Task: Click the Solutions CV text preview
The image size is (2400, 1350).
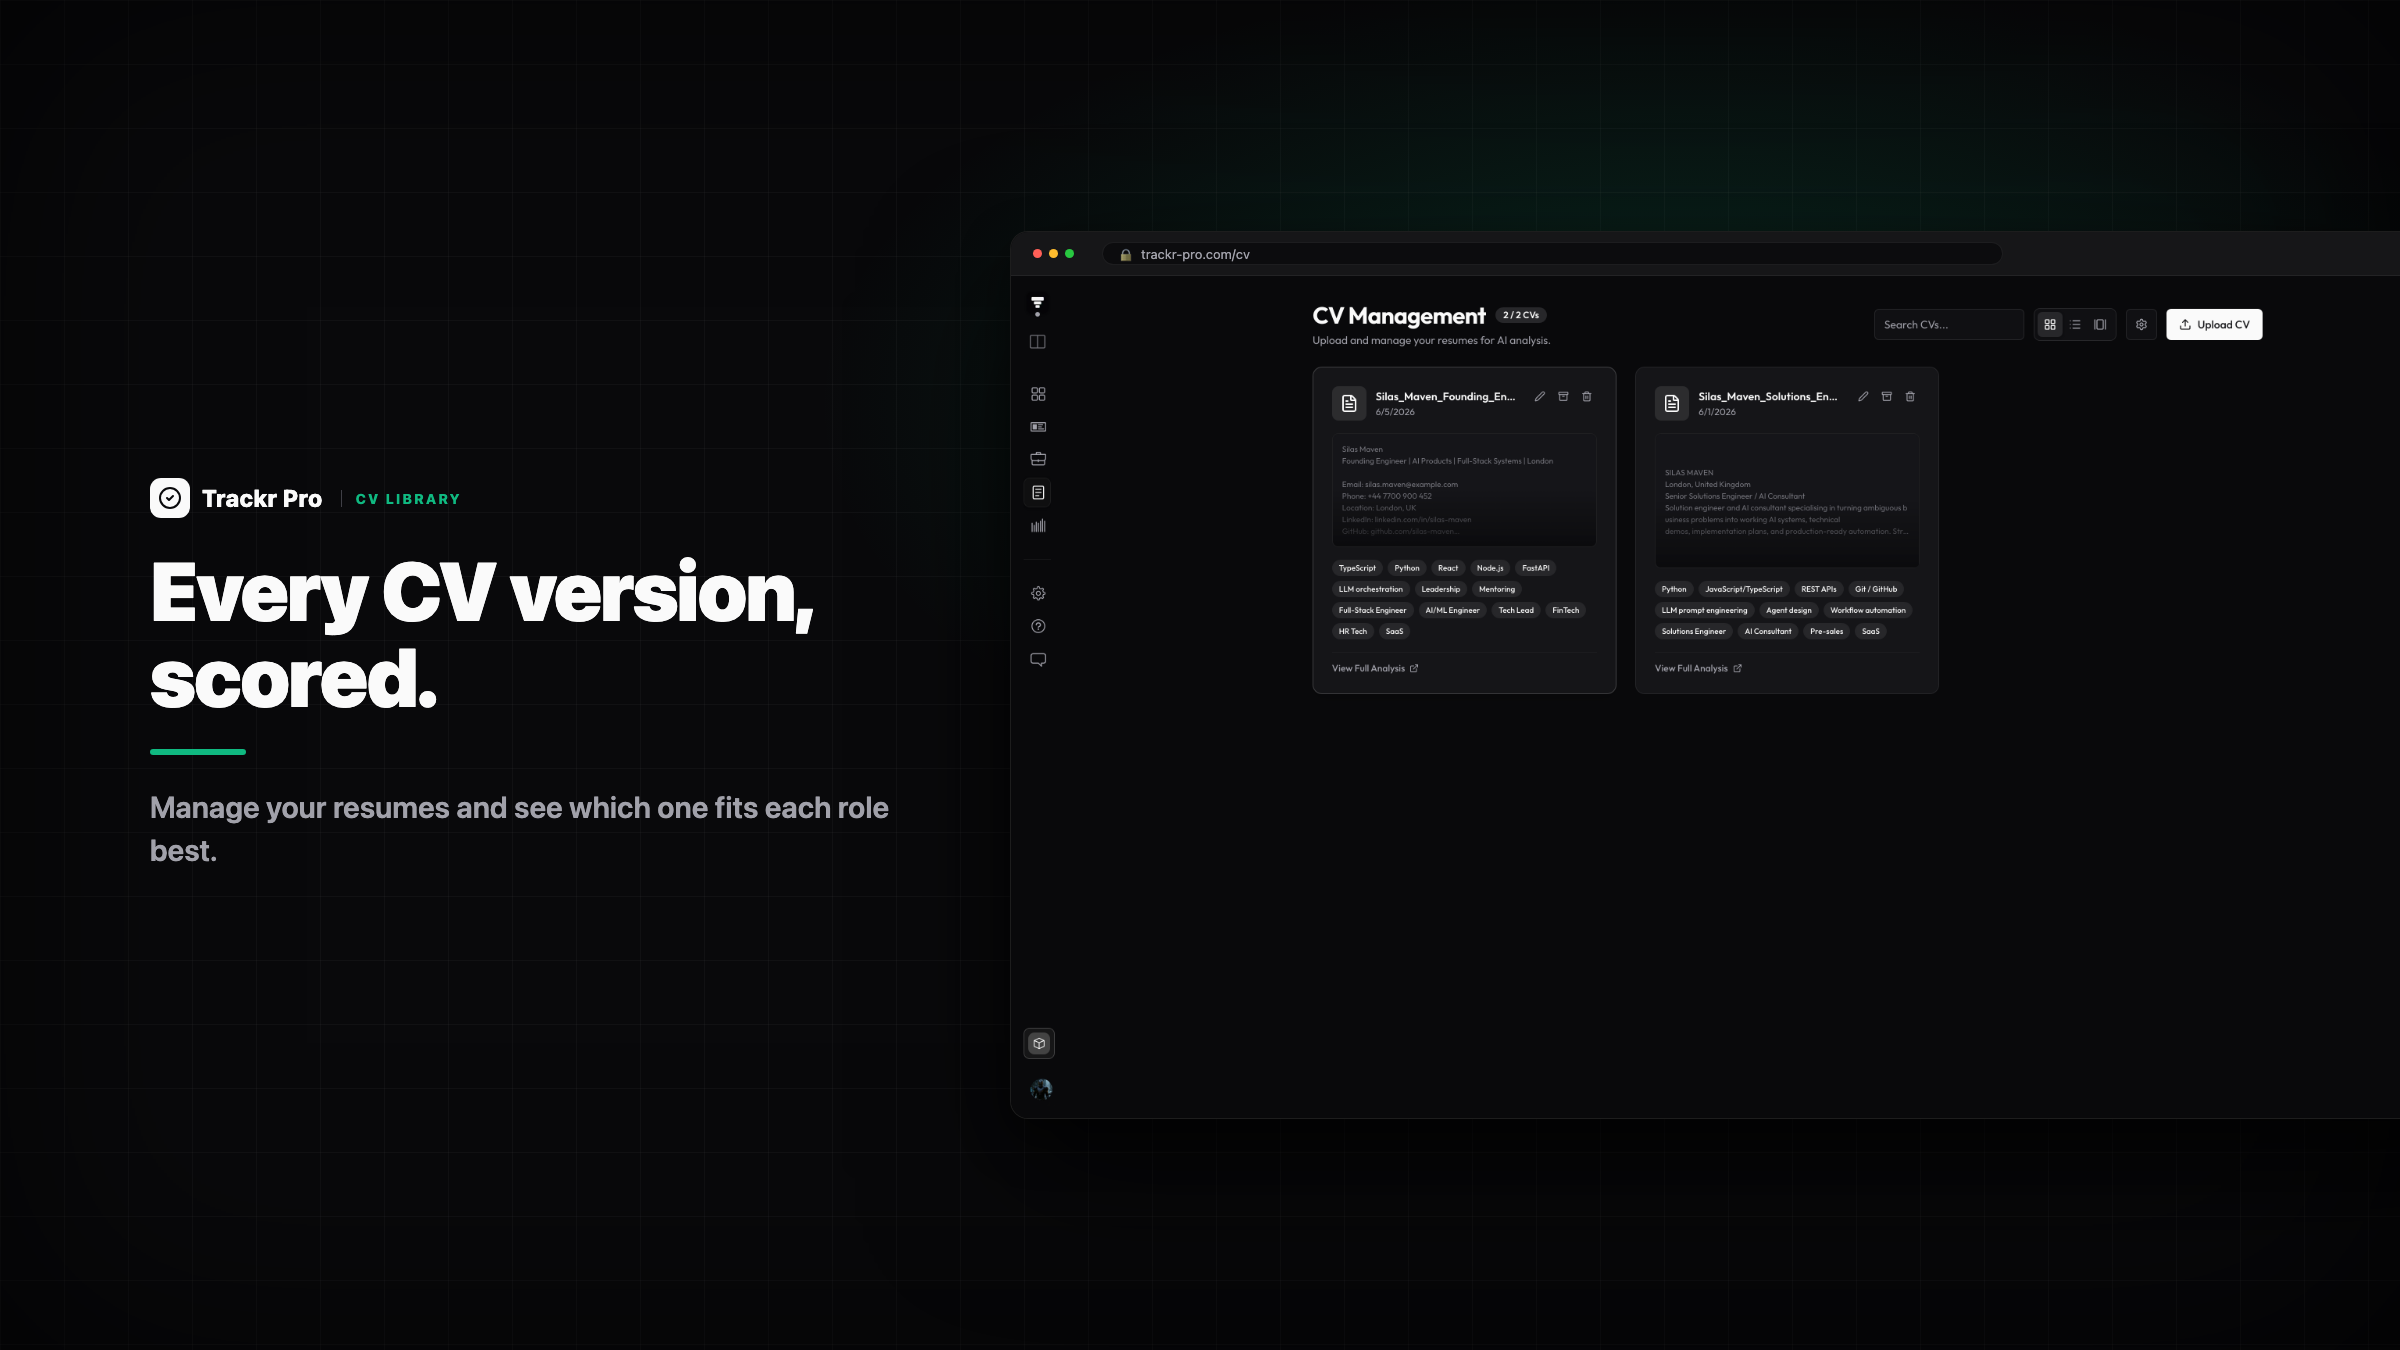Action: pos(1787,500)
